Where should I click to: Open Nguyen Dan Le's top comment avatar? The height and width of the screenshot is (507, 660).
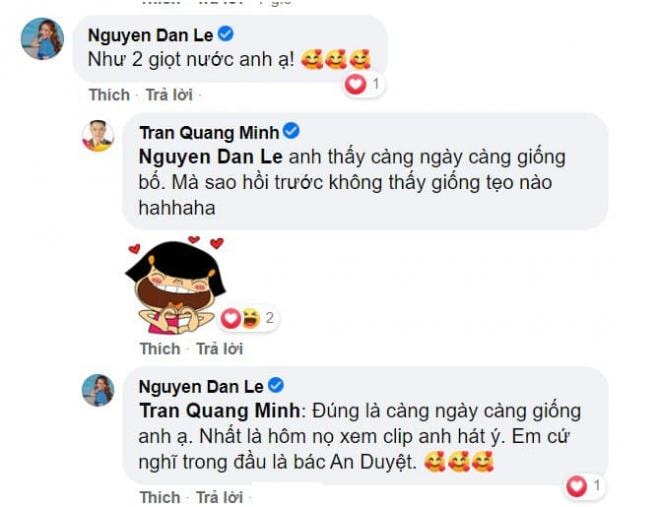point(42,39)
